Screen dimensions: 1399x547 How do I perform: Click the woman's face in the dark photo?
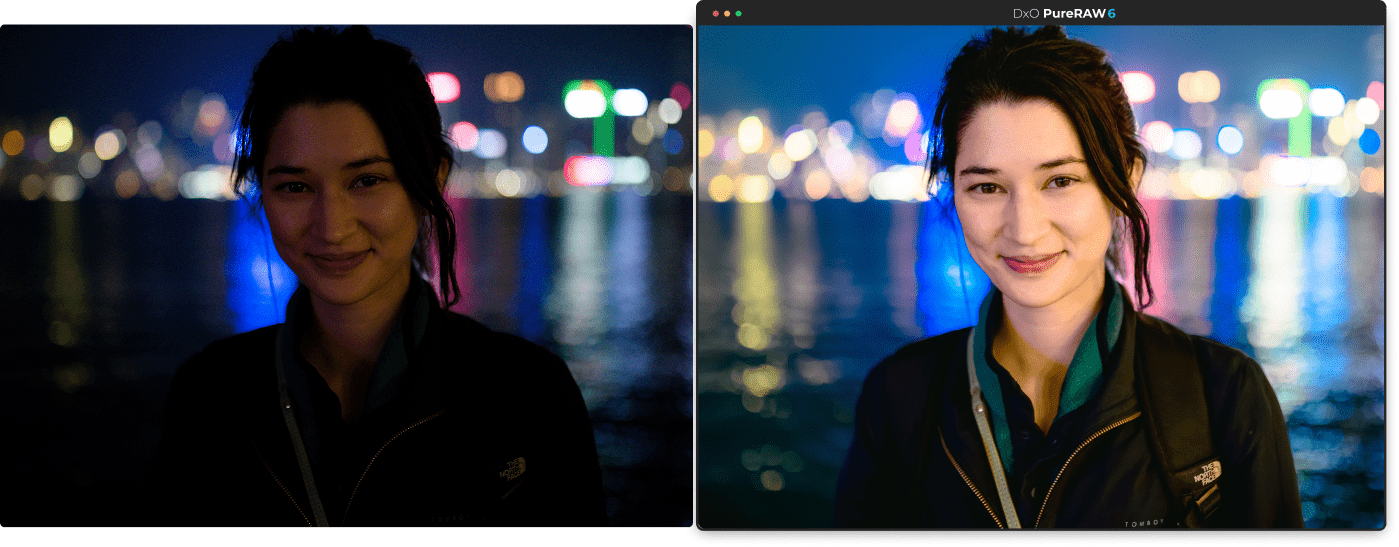click(335, 195)
